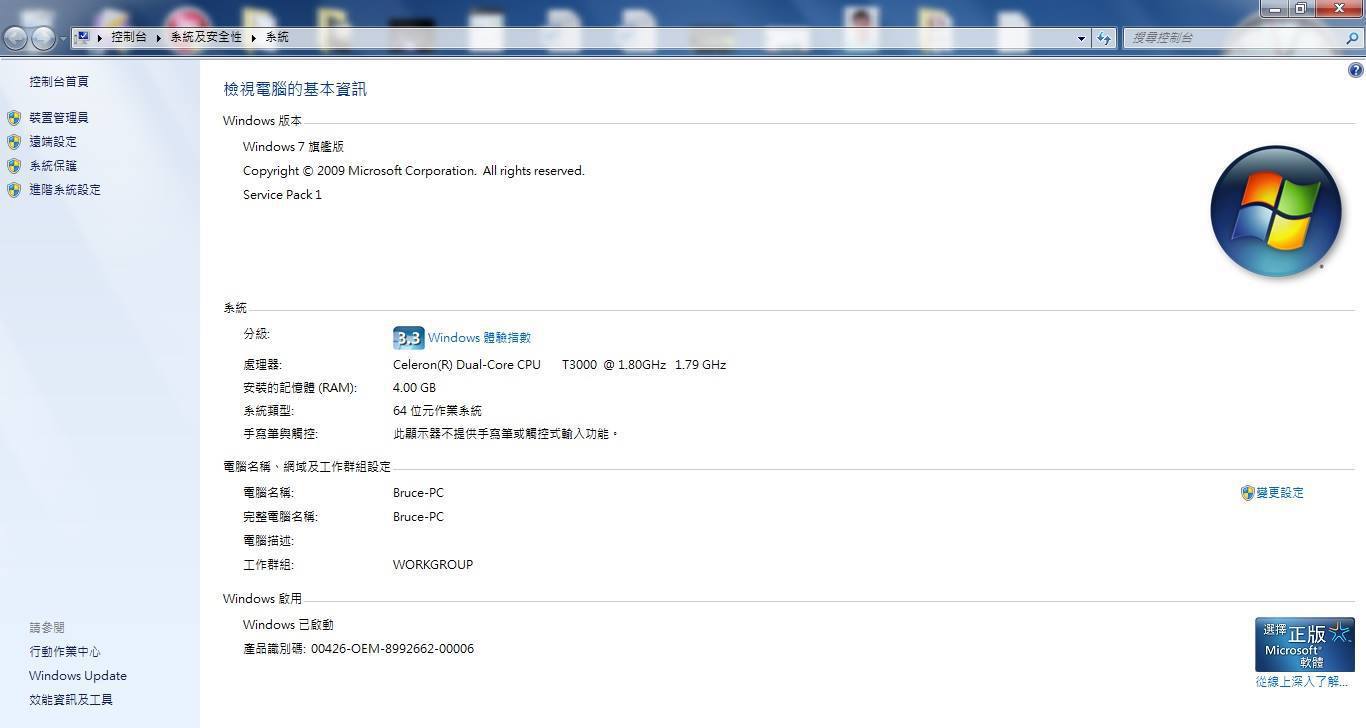Open 行動作業中心 under 請參閱
Image resolution: width=1366 pixels, height=728 pixels.
click(65, 651)
